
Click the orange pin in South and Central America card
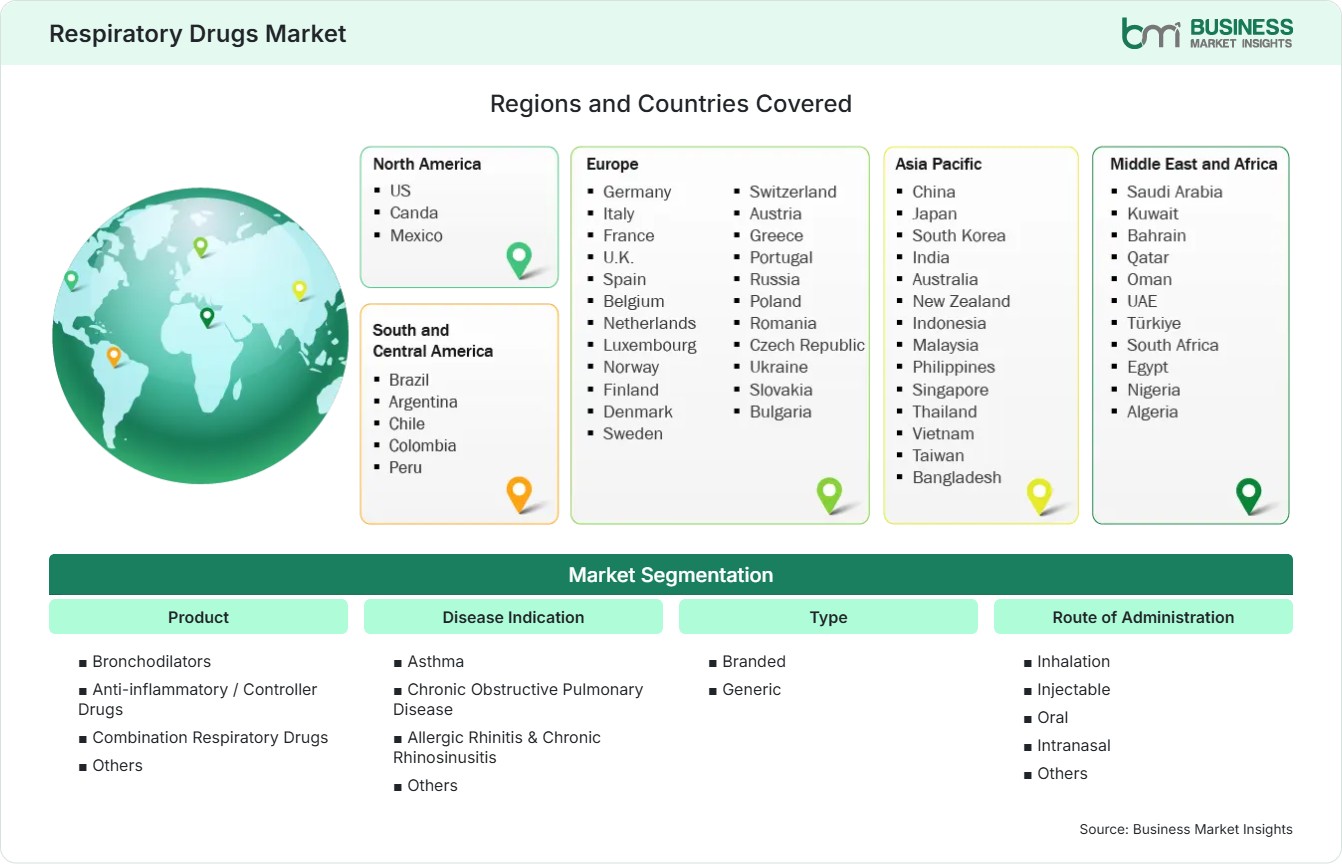(518, 494)
